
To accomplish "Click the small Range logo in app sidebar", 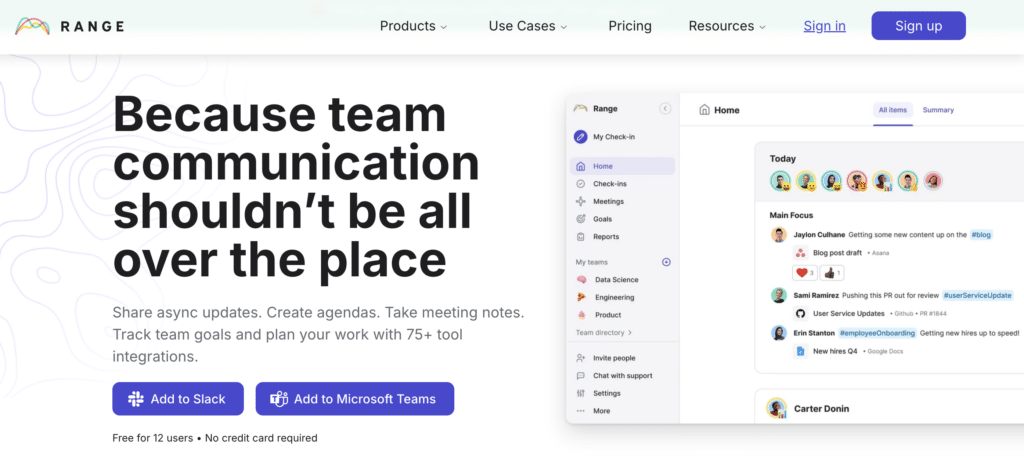I will tap(581, 108).
